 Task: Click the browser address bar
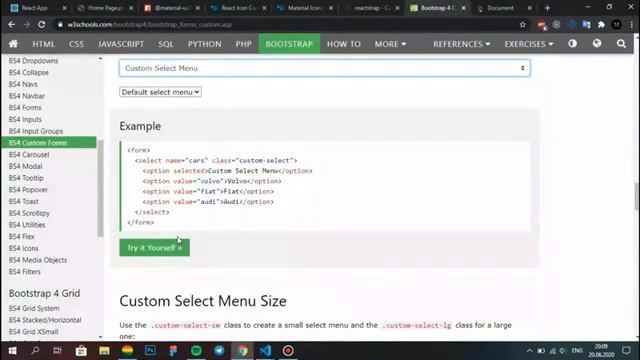pyautogui.click(x=286, y=24)
